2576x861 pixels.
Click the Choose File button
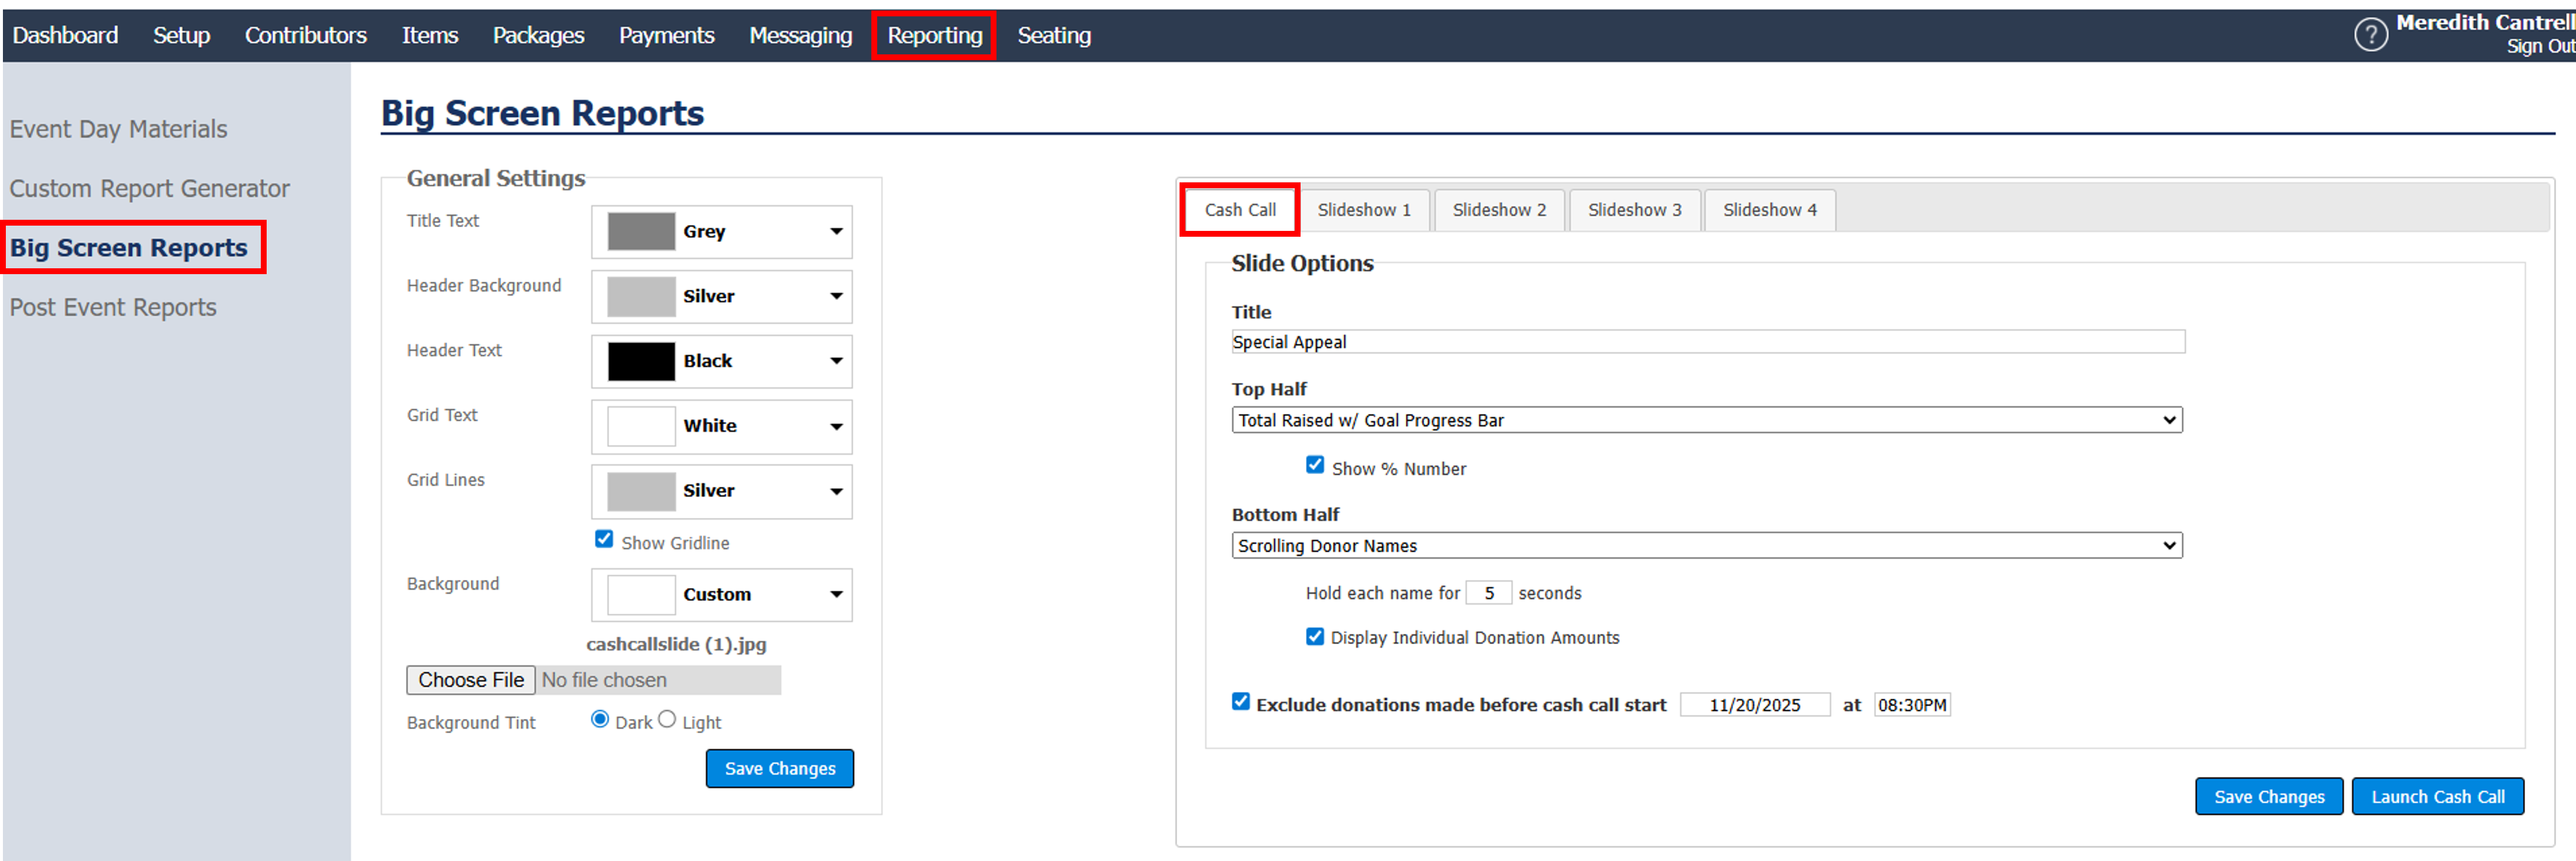point(471,680)
